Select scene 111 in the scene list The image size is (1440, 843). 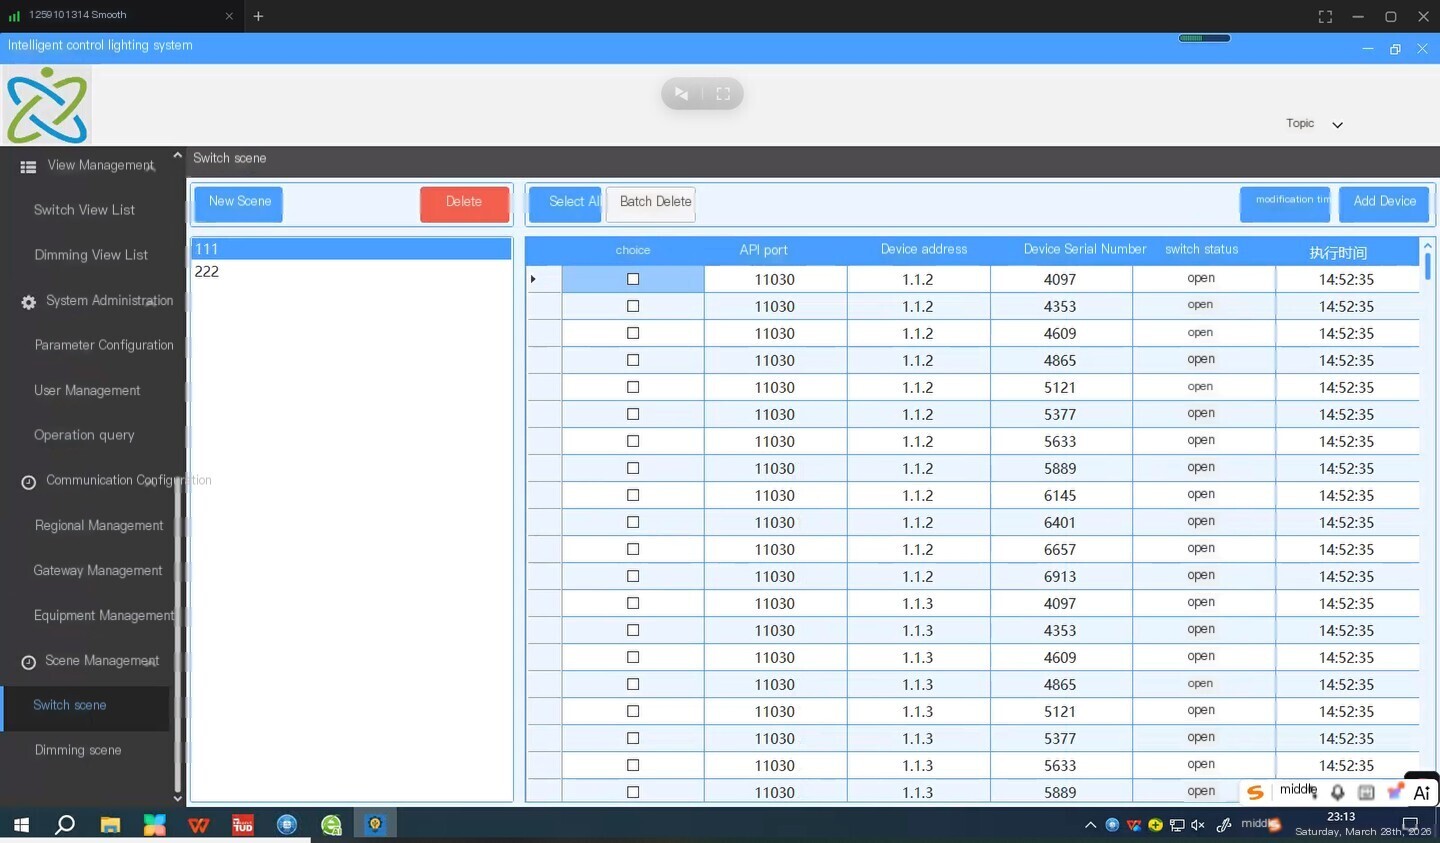351,249
